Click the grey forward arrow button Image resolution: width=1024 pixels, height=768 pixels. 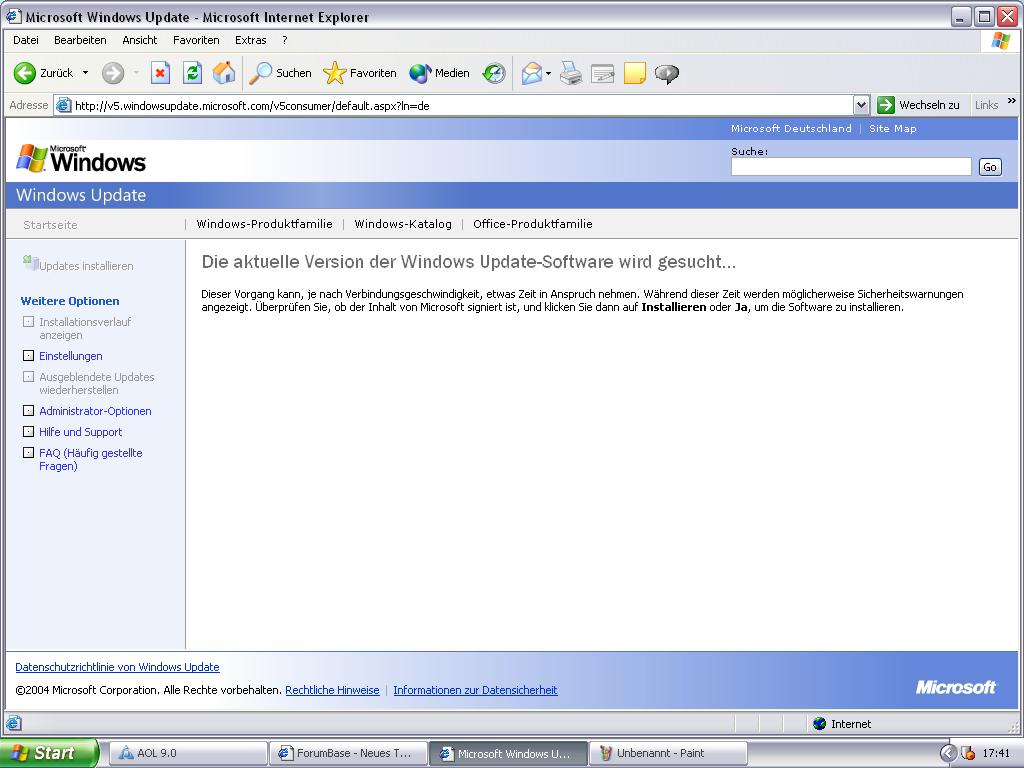click(113, 73)
